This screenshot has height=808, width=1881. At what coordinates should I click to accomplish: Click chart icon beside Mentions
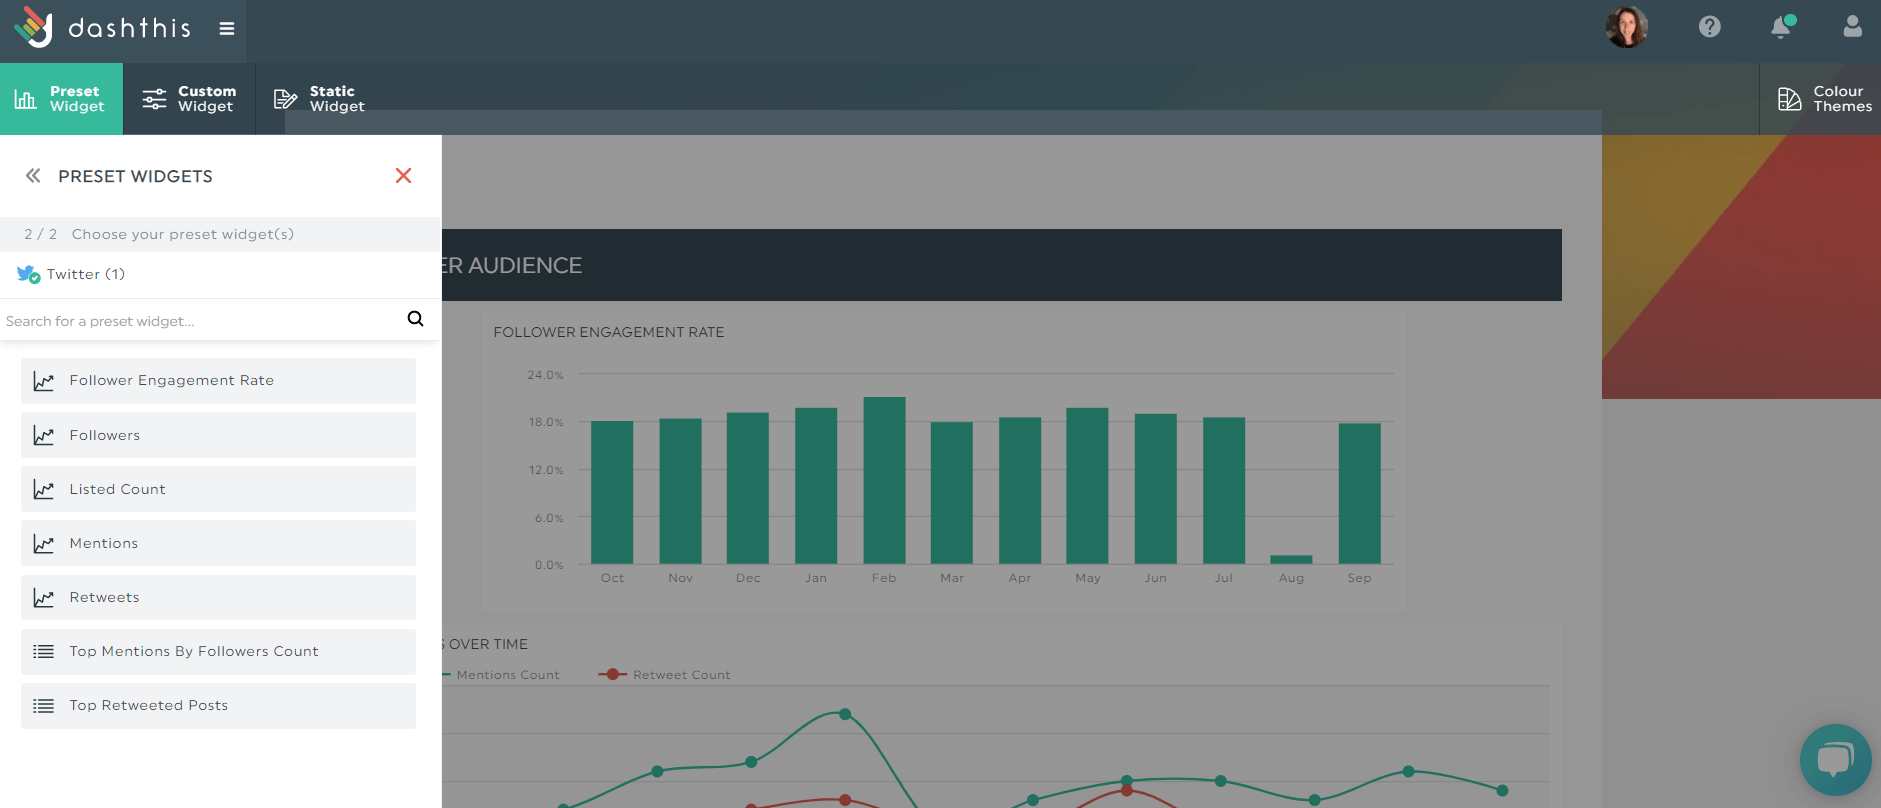point(43,543)
